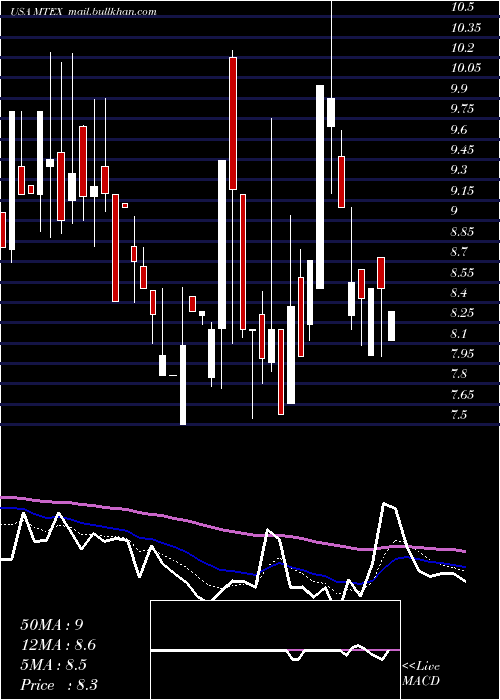
Task: Select the 7.5 price axis label
Action: tap(461, 415)
